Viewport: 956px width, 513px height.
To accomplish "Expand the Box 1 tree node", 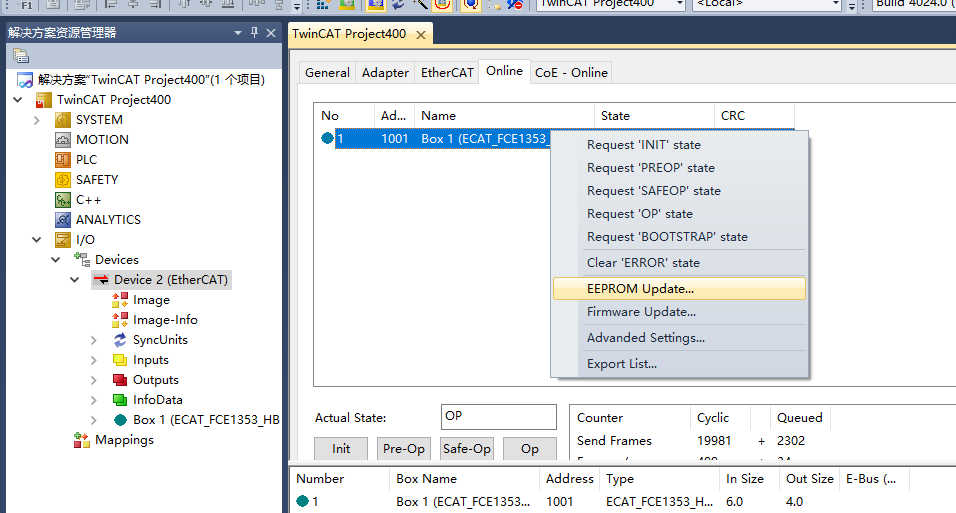I will coord(93,420).
